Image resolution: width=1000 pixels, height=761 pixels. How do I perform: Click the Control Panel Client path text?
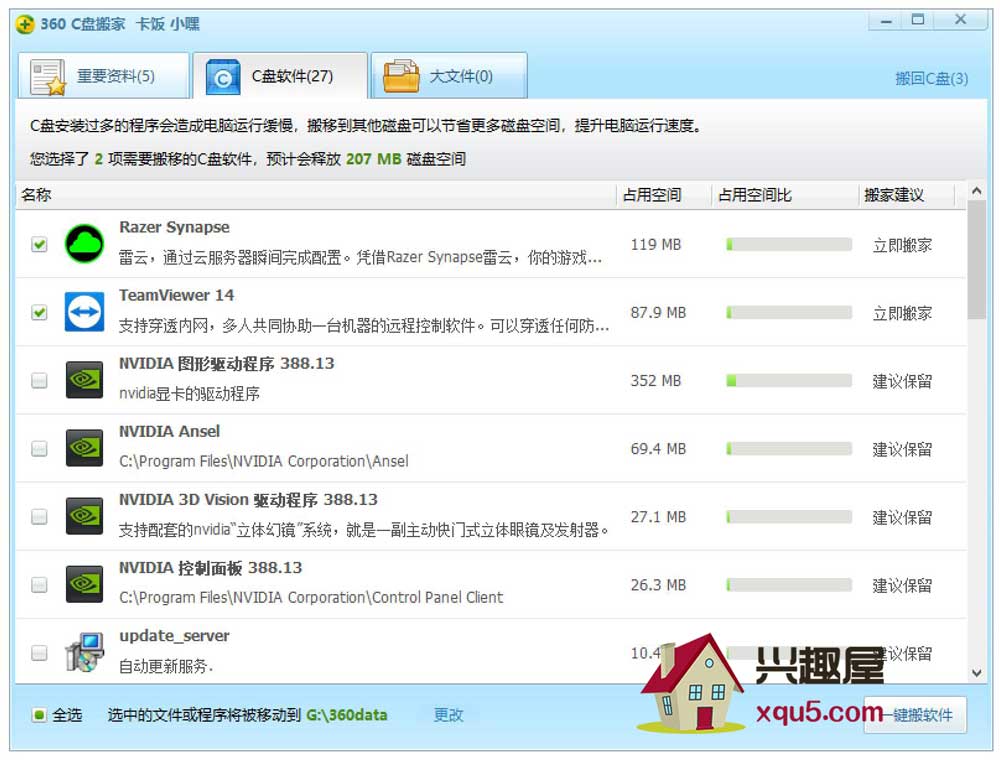pyautogui.click(x=311, y=598)
